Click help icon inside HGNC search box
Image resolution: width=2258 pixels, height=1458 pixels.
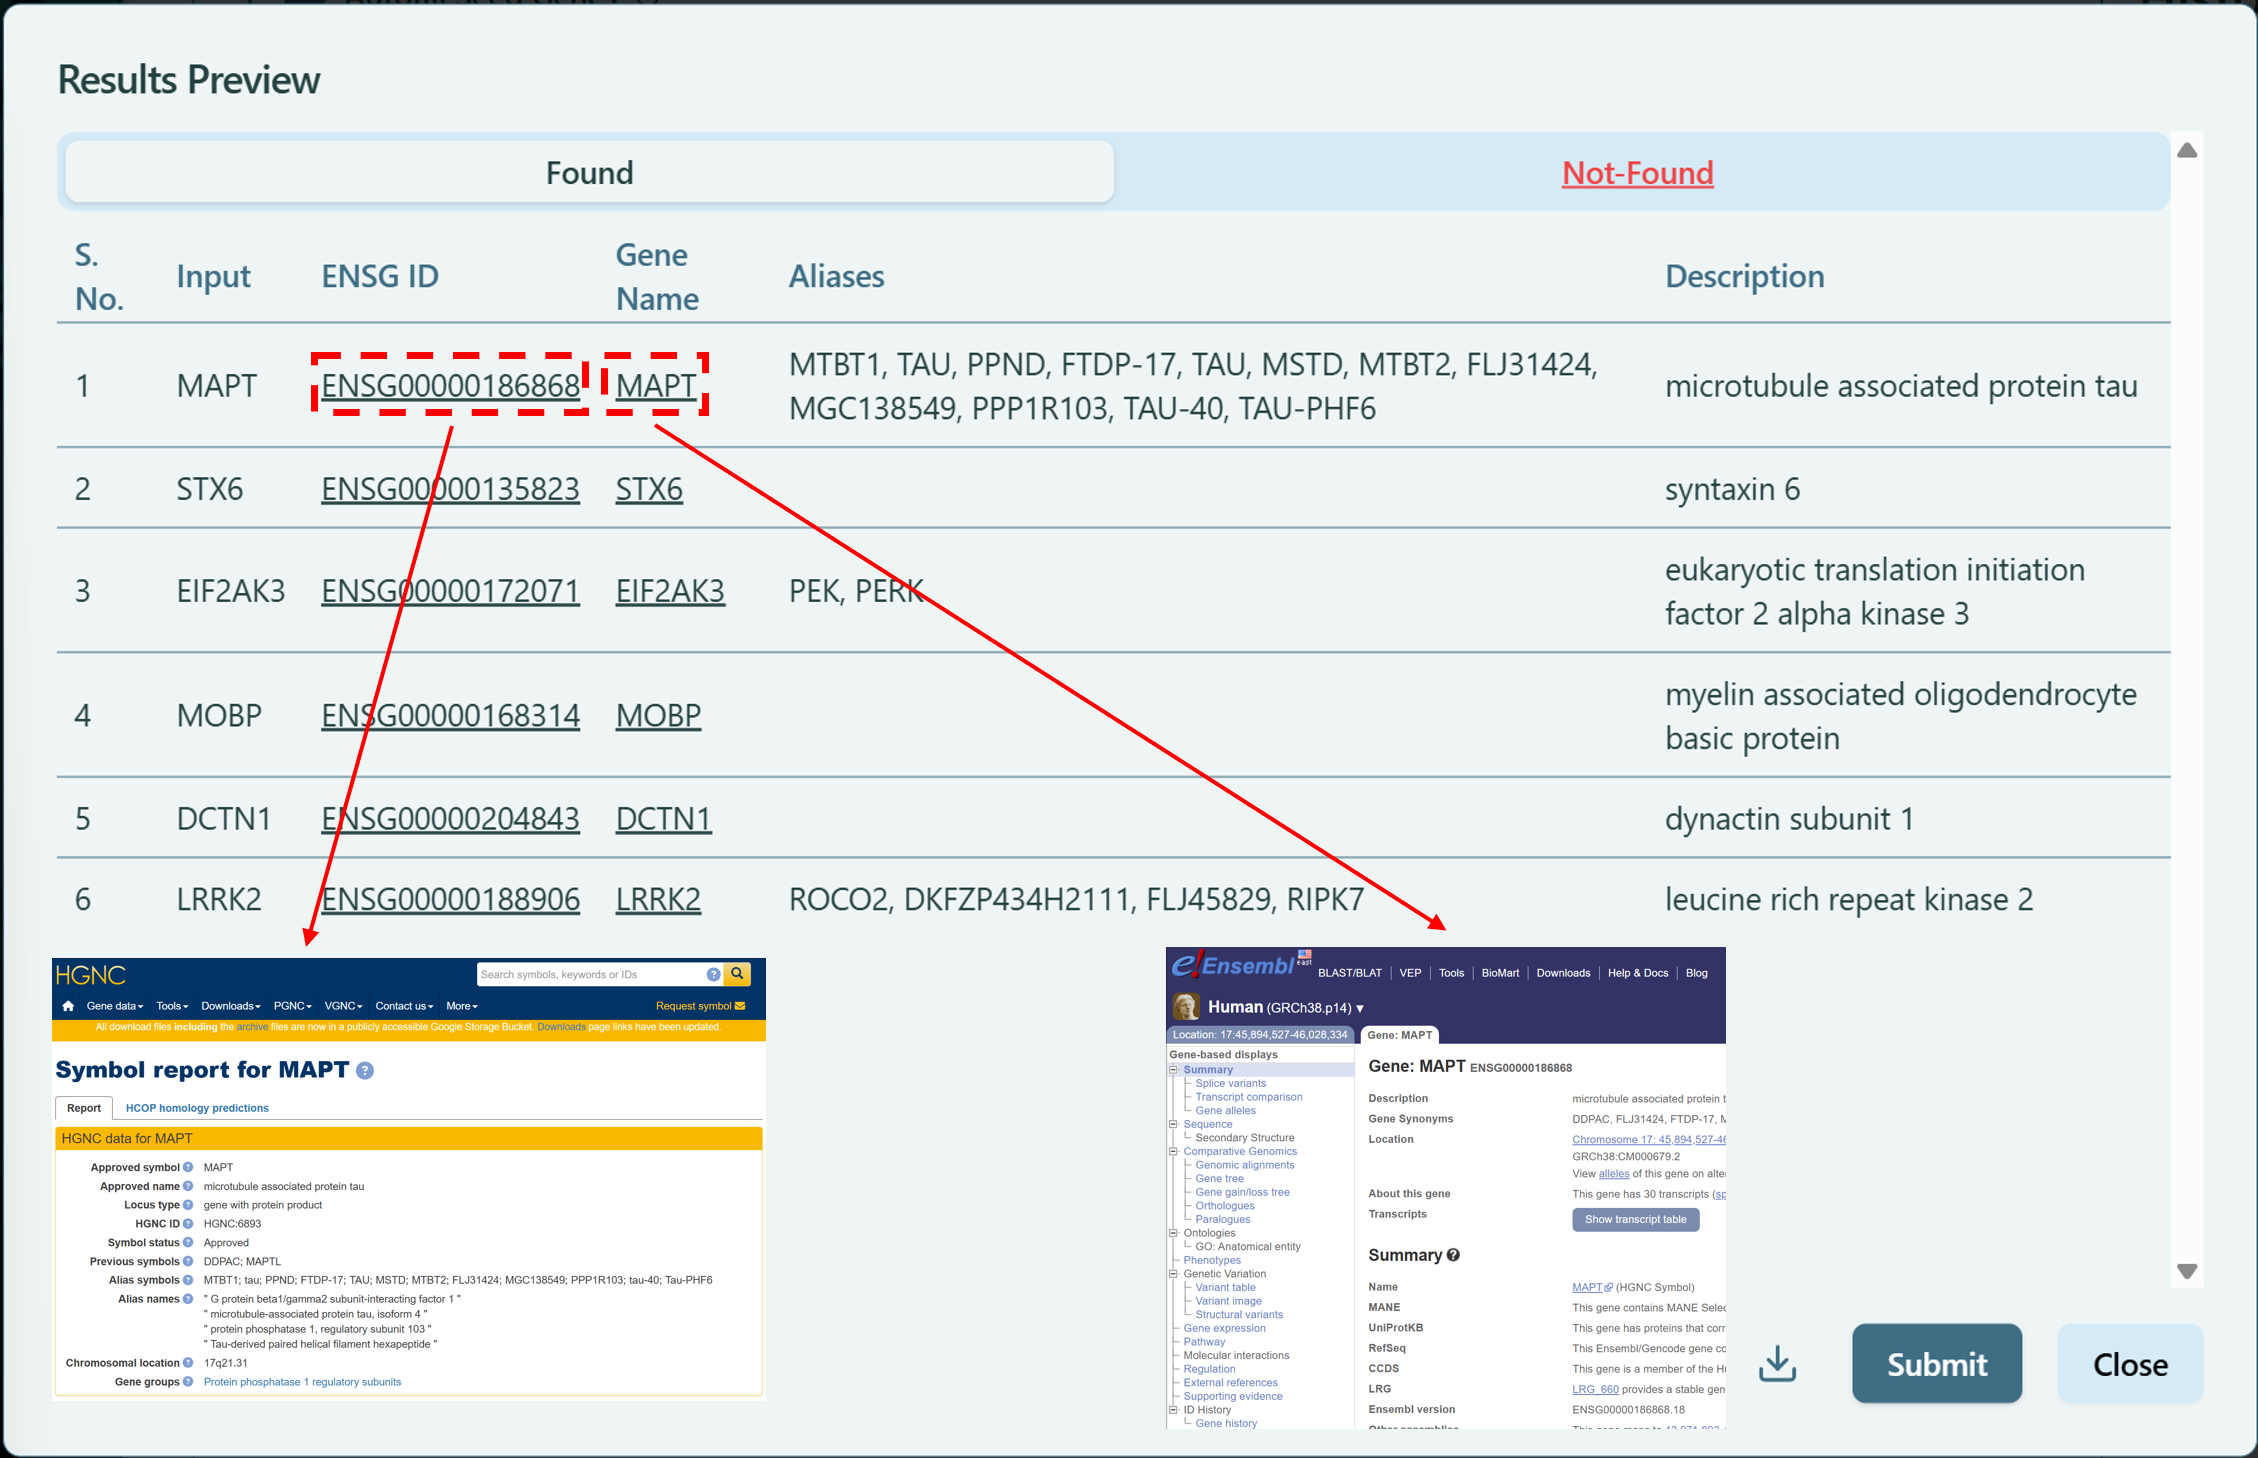pos(713,974)
